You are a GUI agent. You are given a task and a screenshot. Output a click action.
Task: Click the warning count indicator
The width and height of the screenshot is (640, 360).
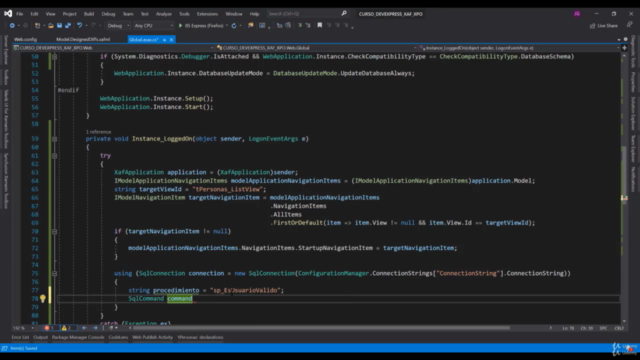[x=67, y=328]
